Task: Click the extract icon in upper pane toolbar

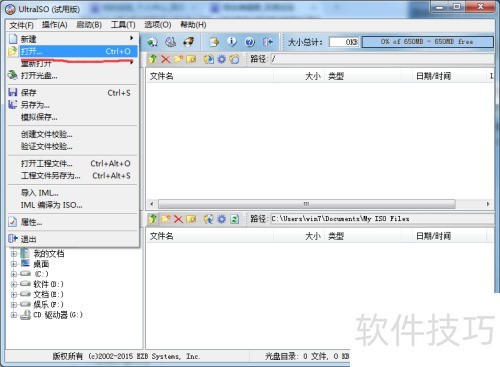Action: click(x=209, y=59)
